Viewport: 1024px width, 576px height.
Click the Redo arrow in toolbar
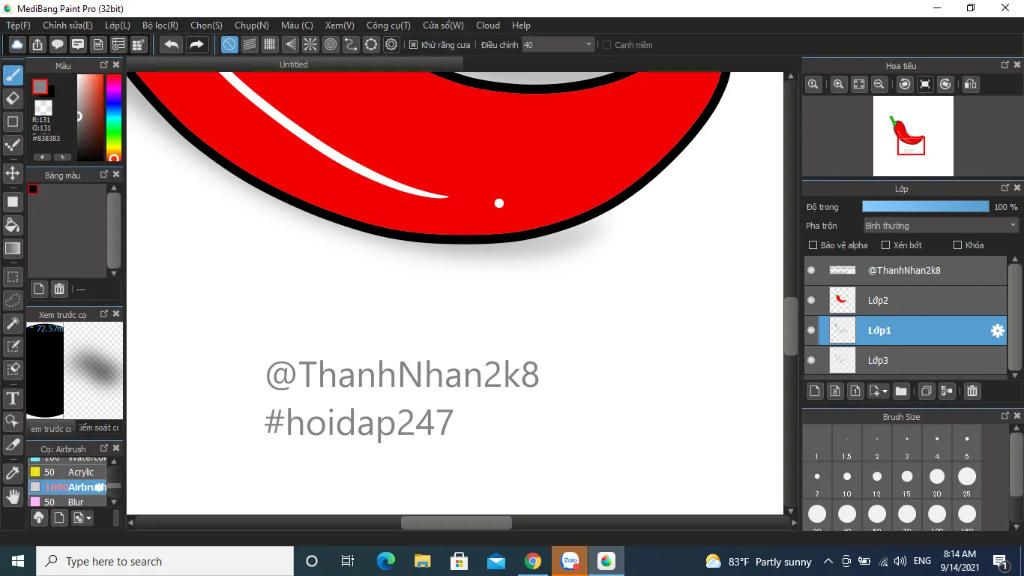click(196, 44)
